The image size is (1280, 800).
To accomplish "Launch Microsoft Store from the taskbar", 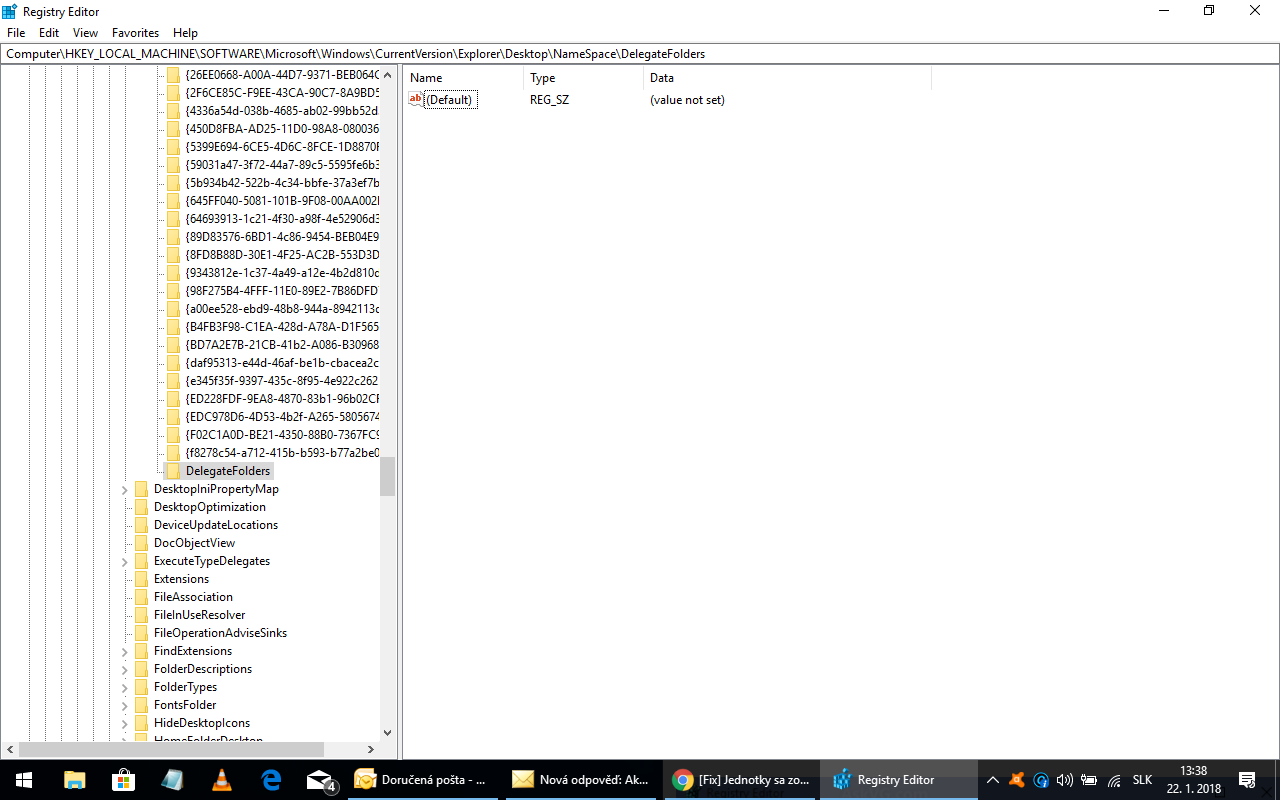I will click(x=123, y=780).
